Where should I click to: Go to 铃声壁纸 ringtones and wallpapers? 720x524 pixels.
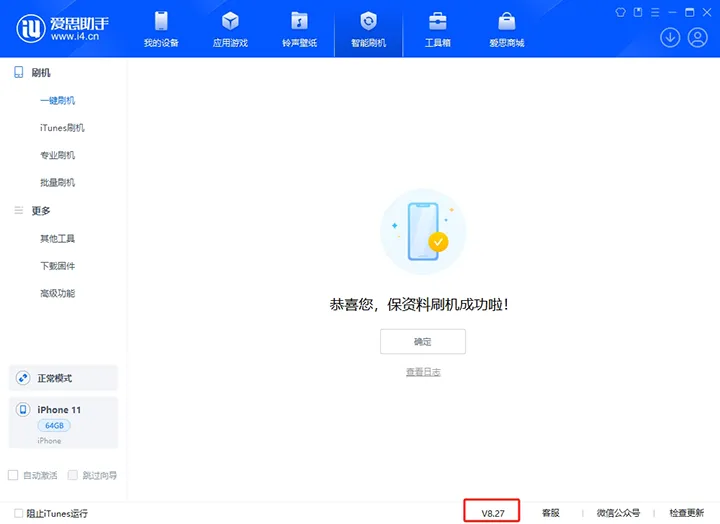(x=299, y=29)
